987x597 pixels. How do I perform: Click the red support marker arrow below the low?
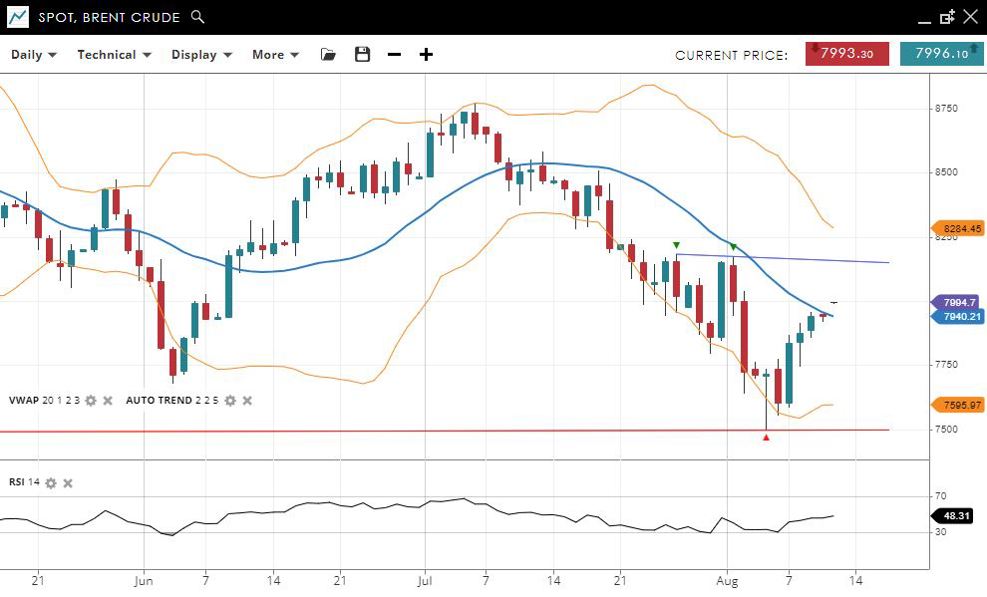766,438
